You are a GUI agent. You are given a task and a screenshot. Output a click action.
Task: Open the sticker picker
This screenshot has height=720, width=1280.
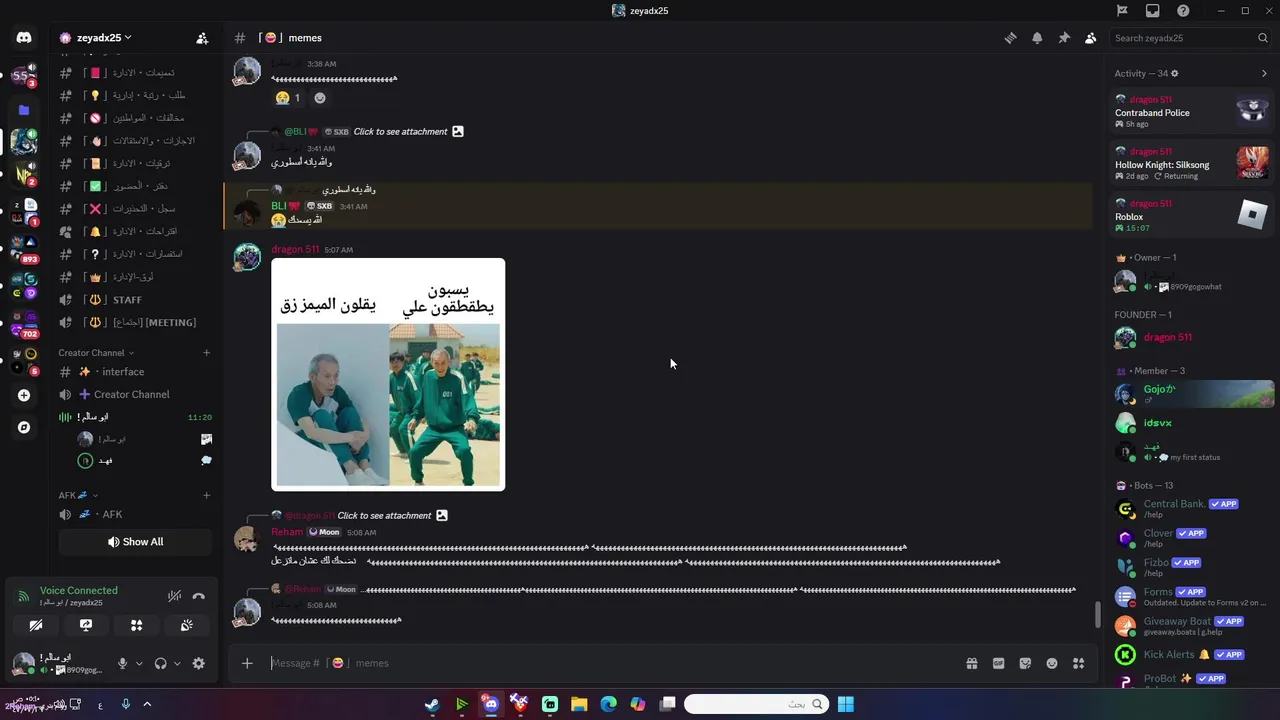pyautogui.click(x=1025, y=663)
